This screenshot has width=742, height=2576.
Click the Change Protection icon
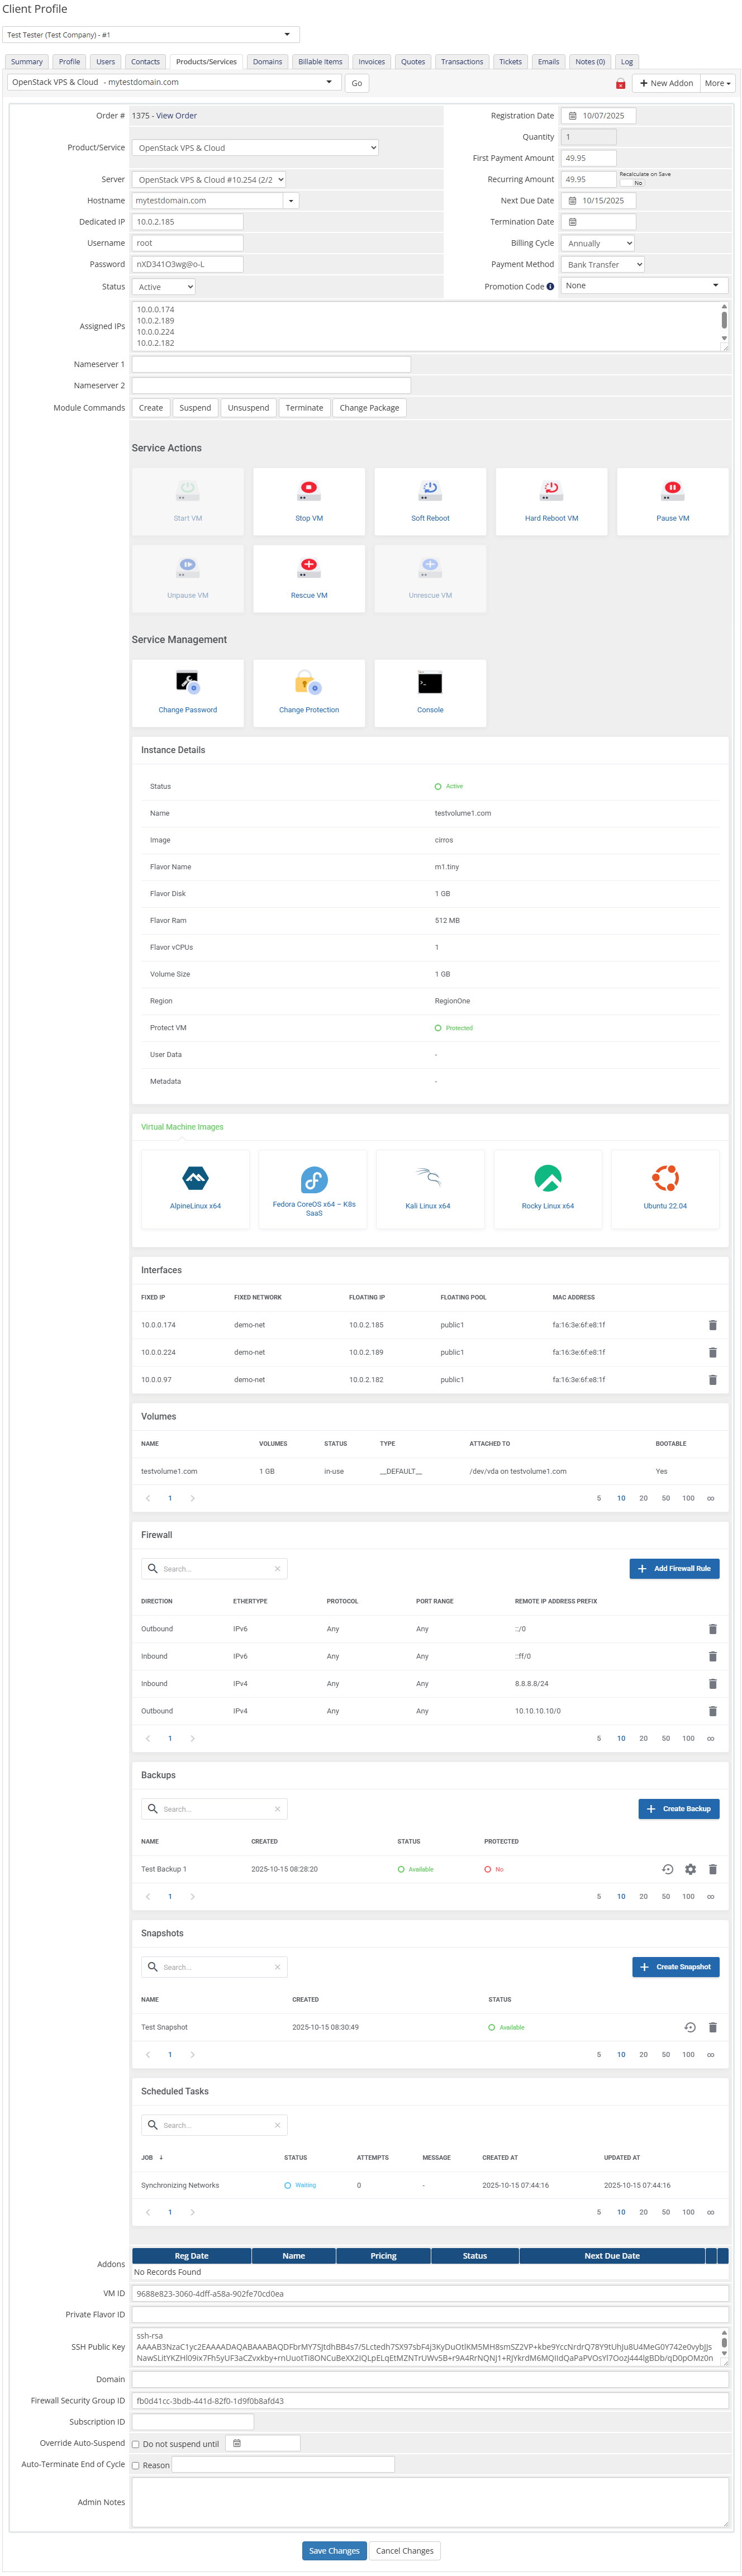[x=309, y=683]
